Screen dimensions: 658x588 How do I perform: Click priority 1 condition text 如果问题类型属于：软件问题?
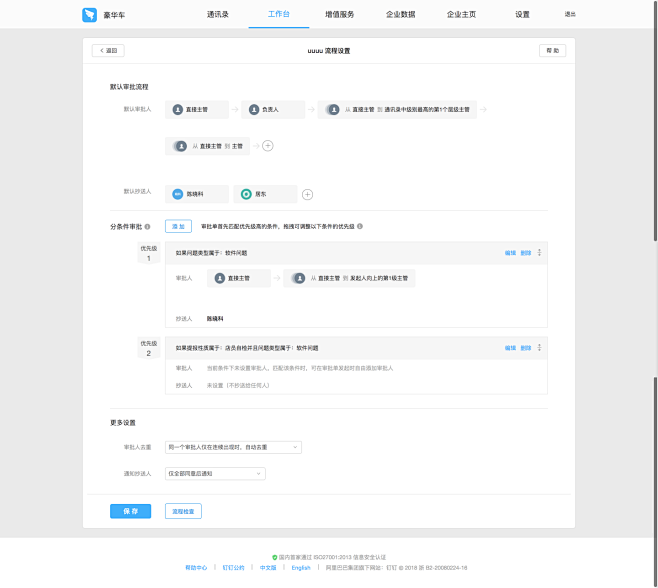(x=211, y=253)
